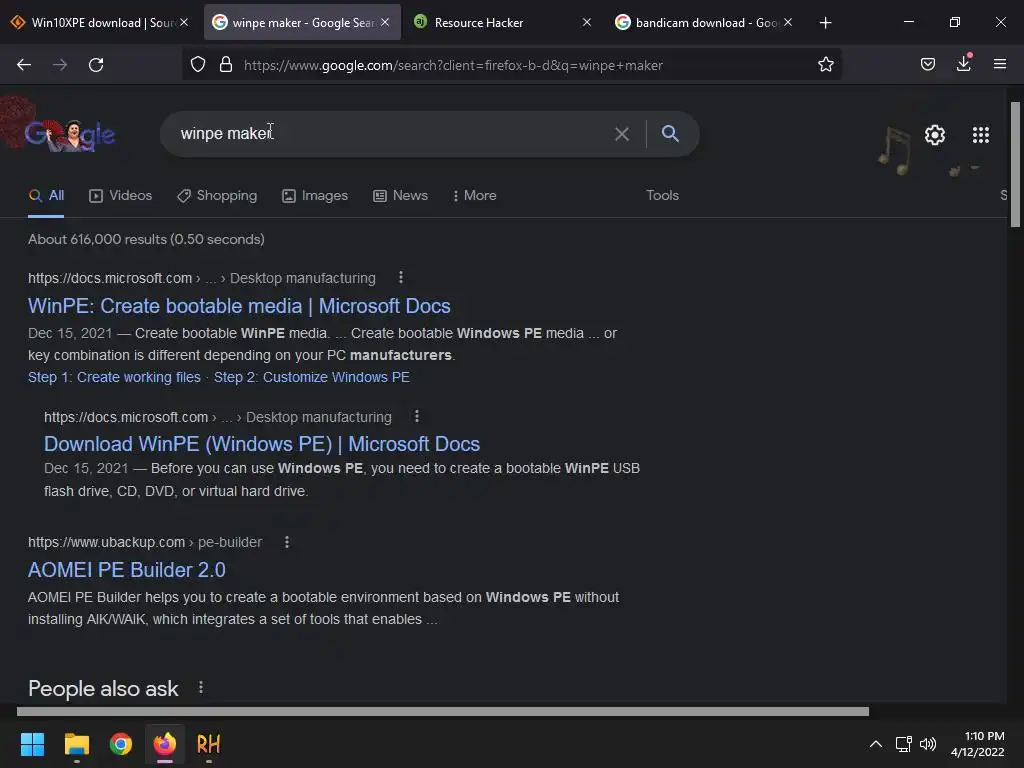Viewport: 1024px width, 768px height.
Task: Open options for ubackup.com result
Action: point(287,542)
